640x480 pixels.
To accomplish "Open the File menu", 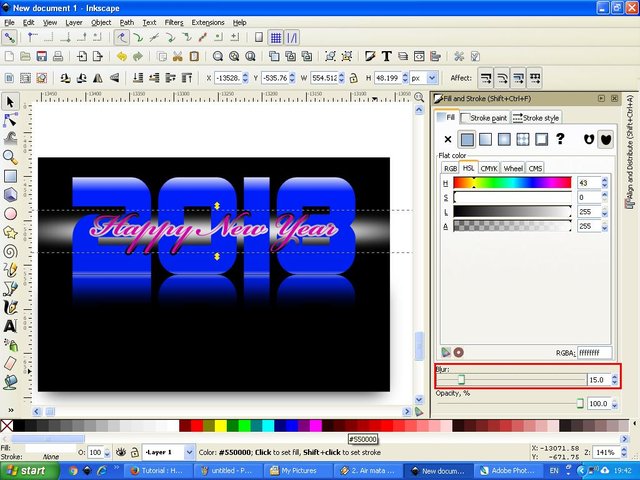I will pyautogui.click(x=9, y=22).
